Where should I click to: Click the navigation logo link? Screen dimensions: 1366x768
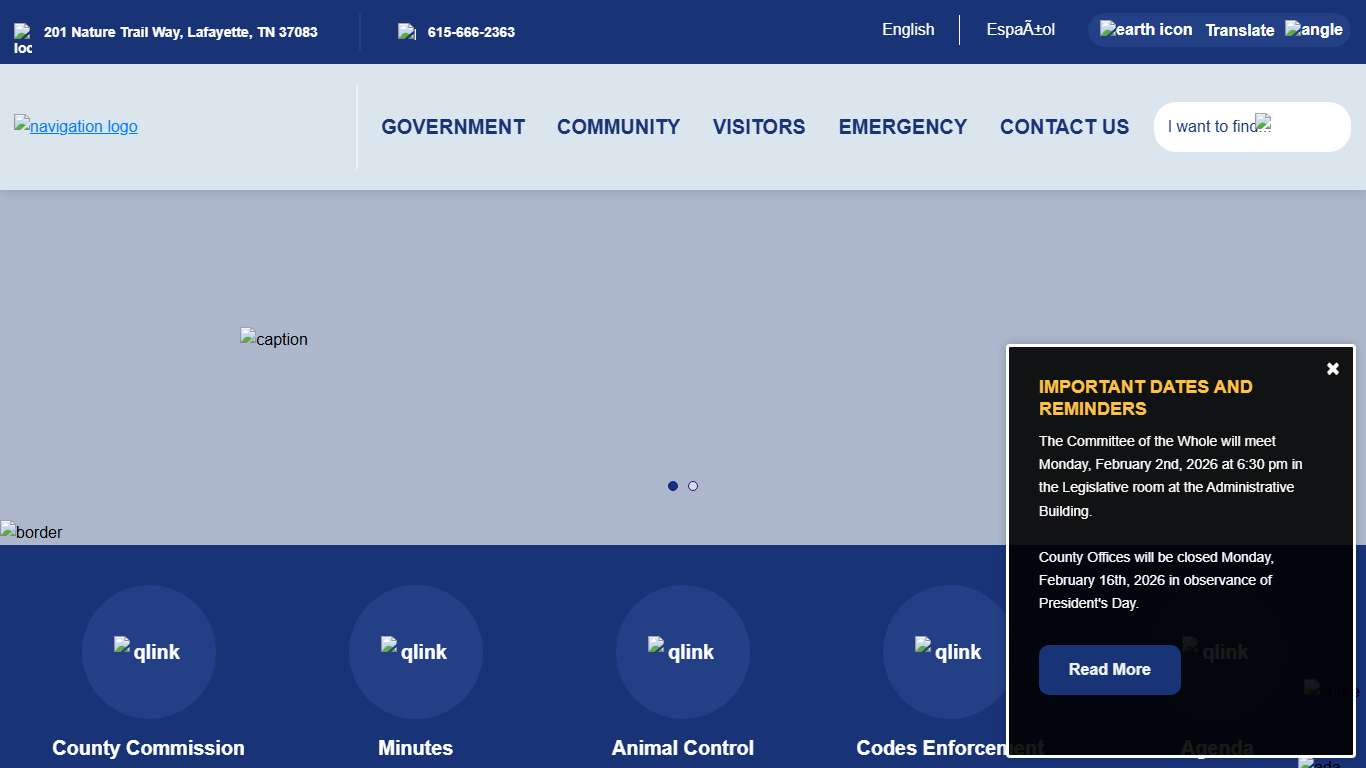click(x=76, y=126)
